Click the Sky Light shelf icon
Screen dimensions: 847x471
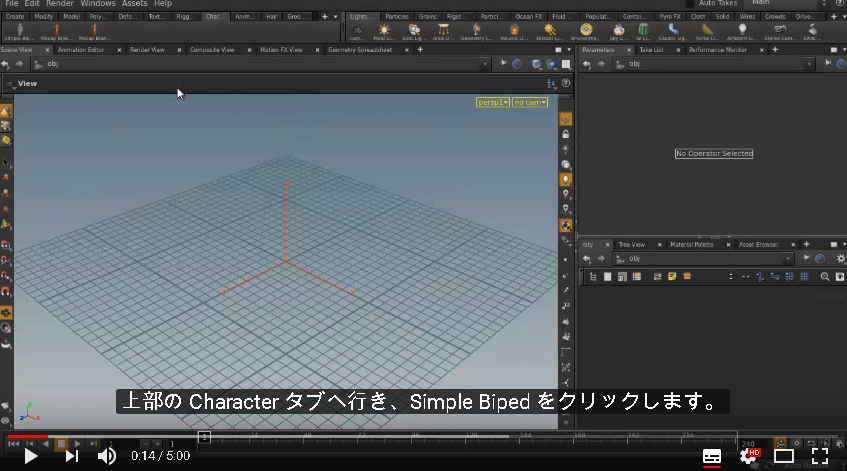(x=619, y=32)
